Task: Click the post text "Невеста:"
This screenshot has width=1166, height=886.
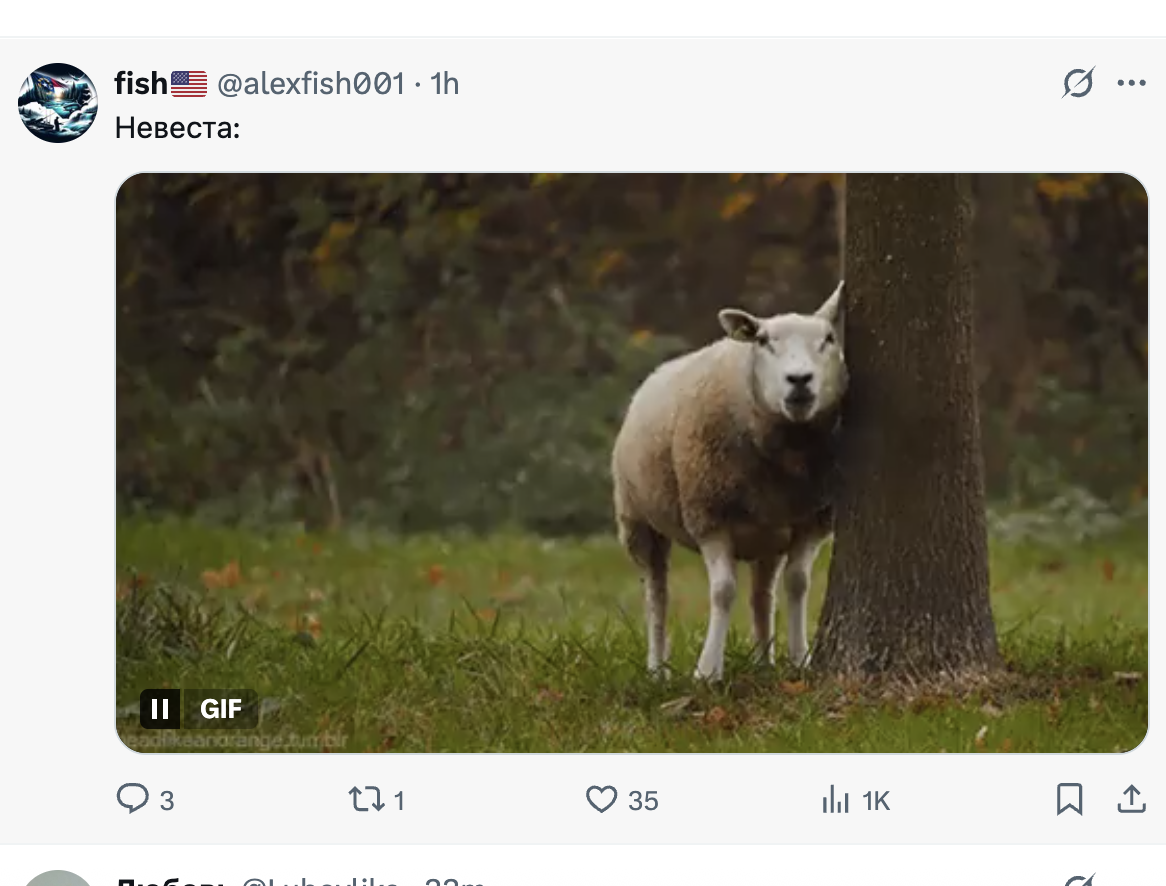Action: click(x=177, y=127)
